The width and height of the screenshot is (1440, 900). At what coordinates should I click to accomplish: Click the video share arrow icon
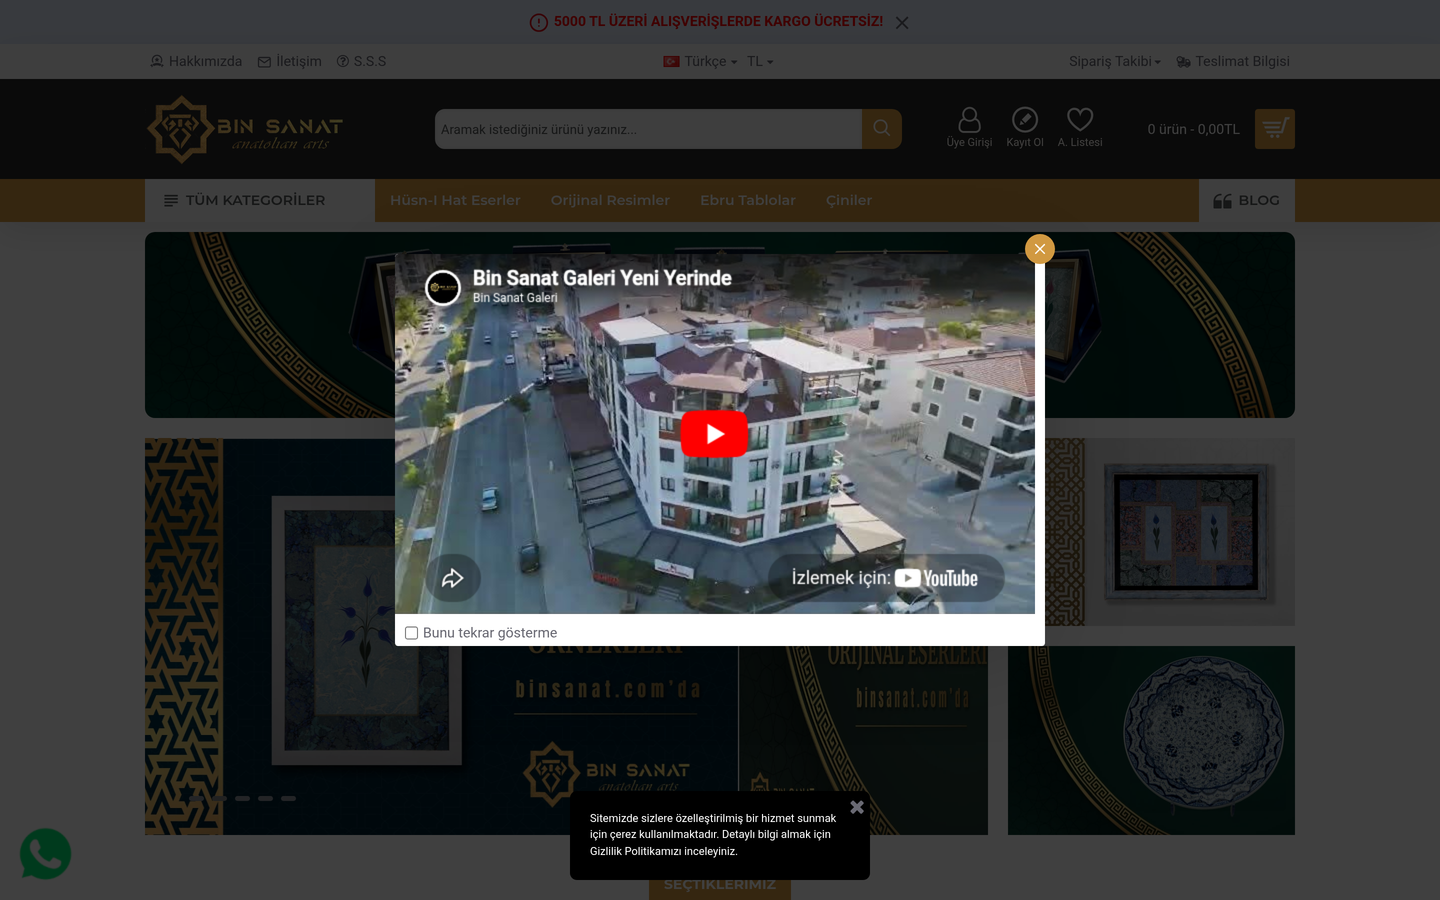point(453,578)
